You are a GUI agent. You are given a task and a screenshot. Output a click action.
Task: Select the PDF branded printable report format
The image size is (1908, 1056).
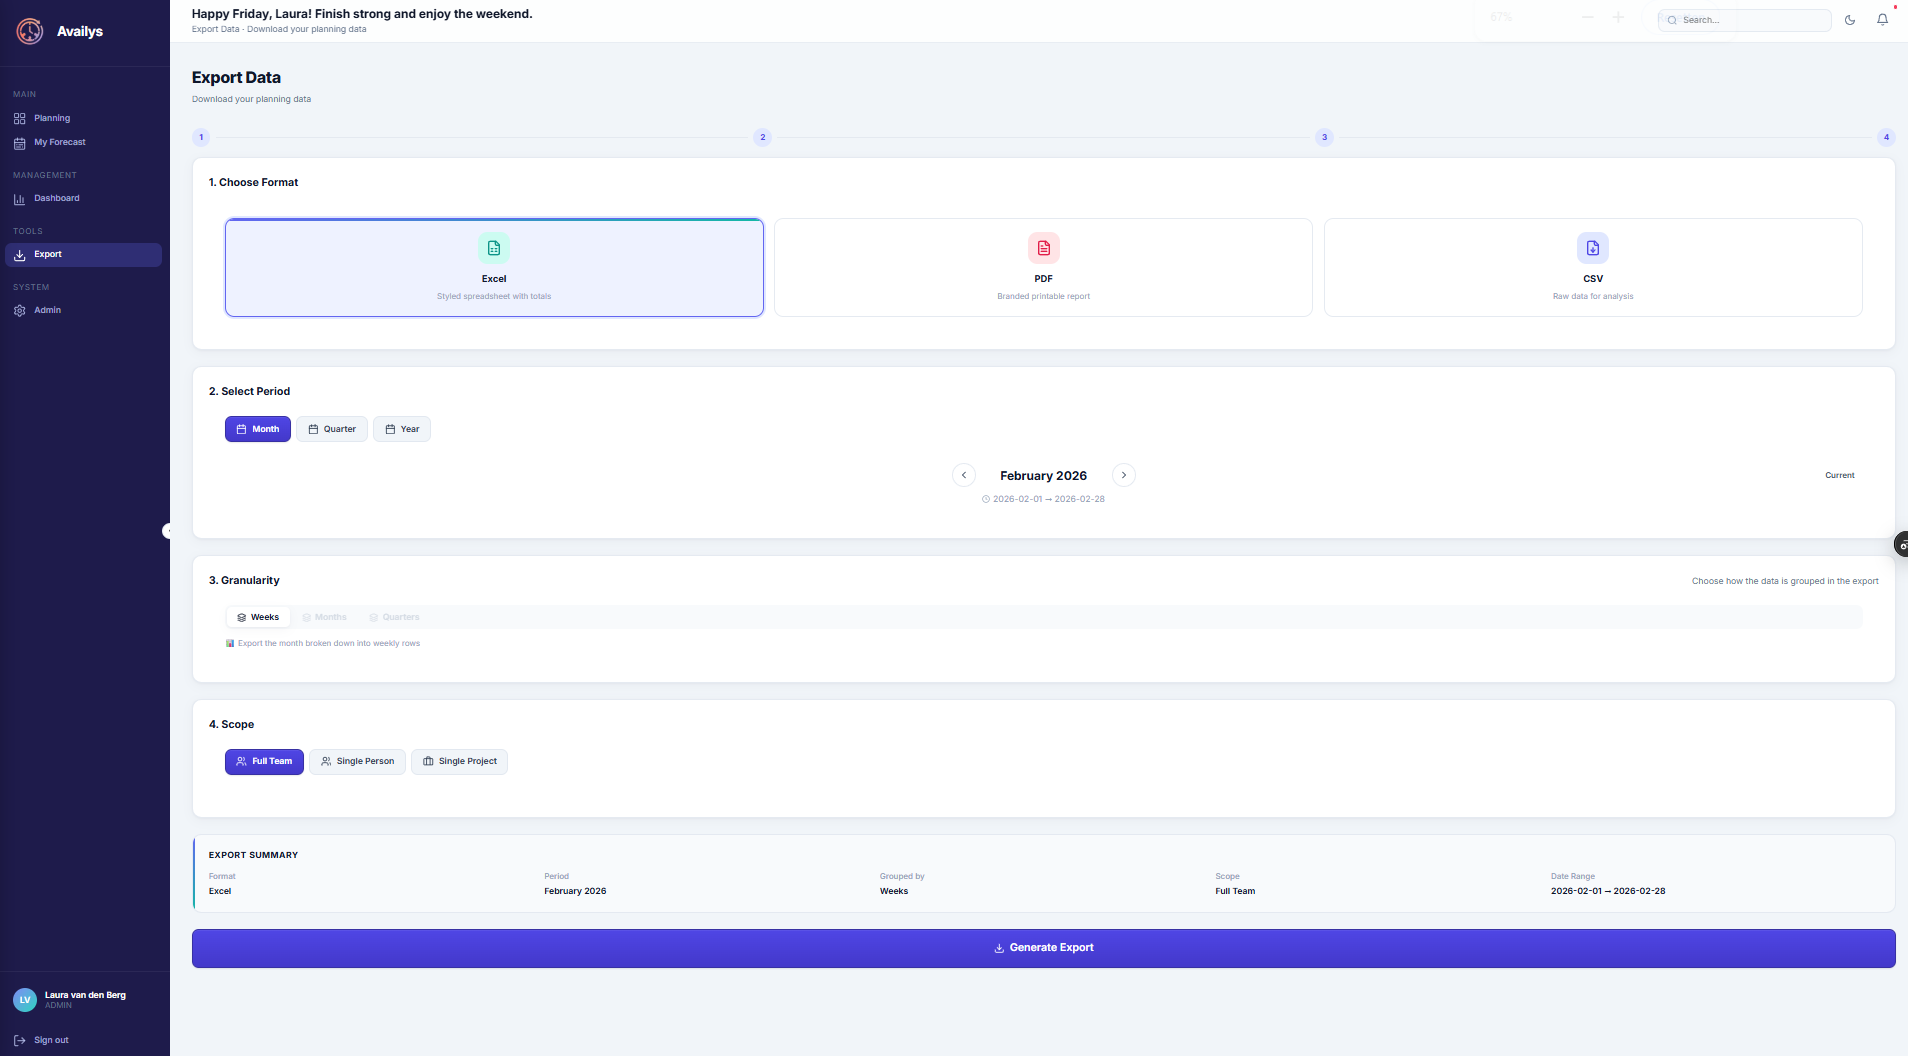(x=1043, y=267)
